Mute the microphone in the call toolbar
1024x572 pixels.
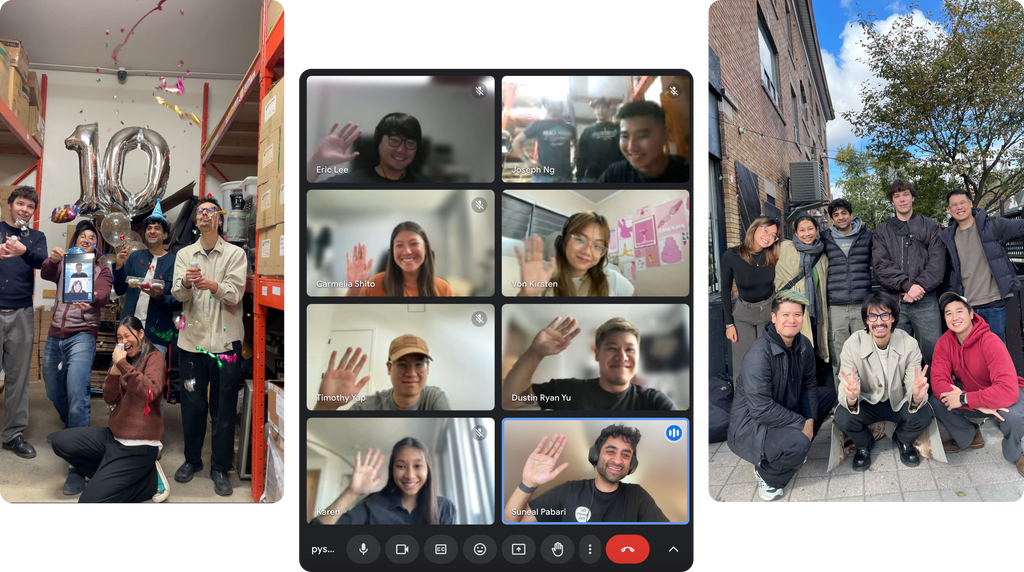[363, 549]
